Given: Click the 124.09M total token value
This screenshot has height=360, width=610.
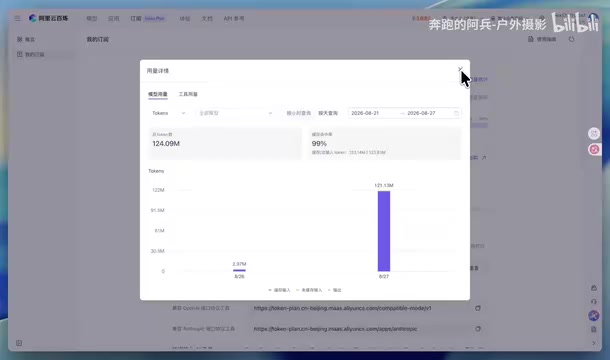Looking at the screenshot, I should (x=166, y=144).
